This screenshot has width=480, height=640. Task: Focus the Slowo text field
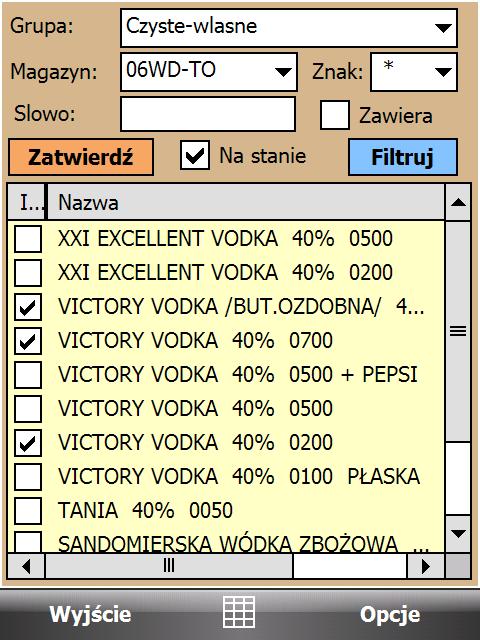click(x=208, y=114)
